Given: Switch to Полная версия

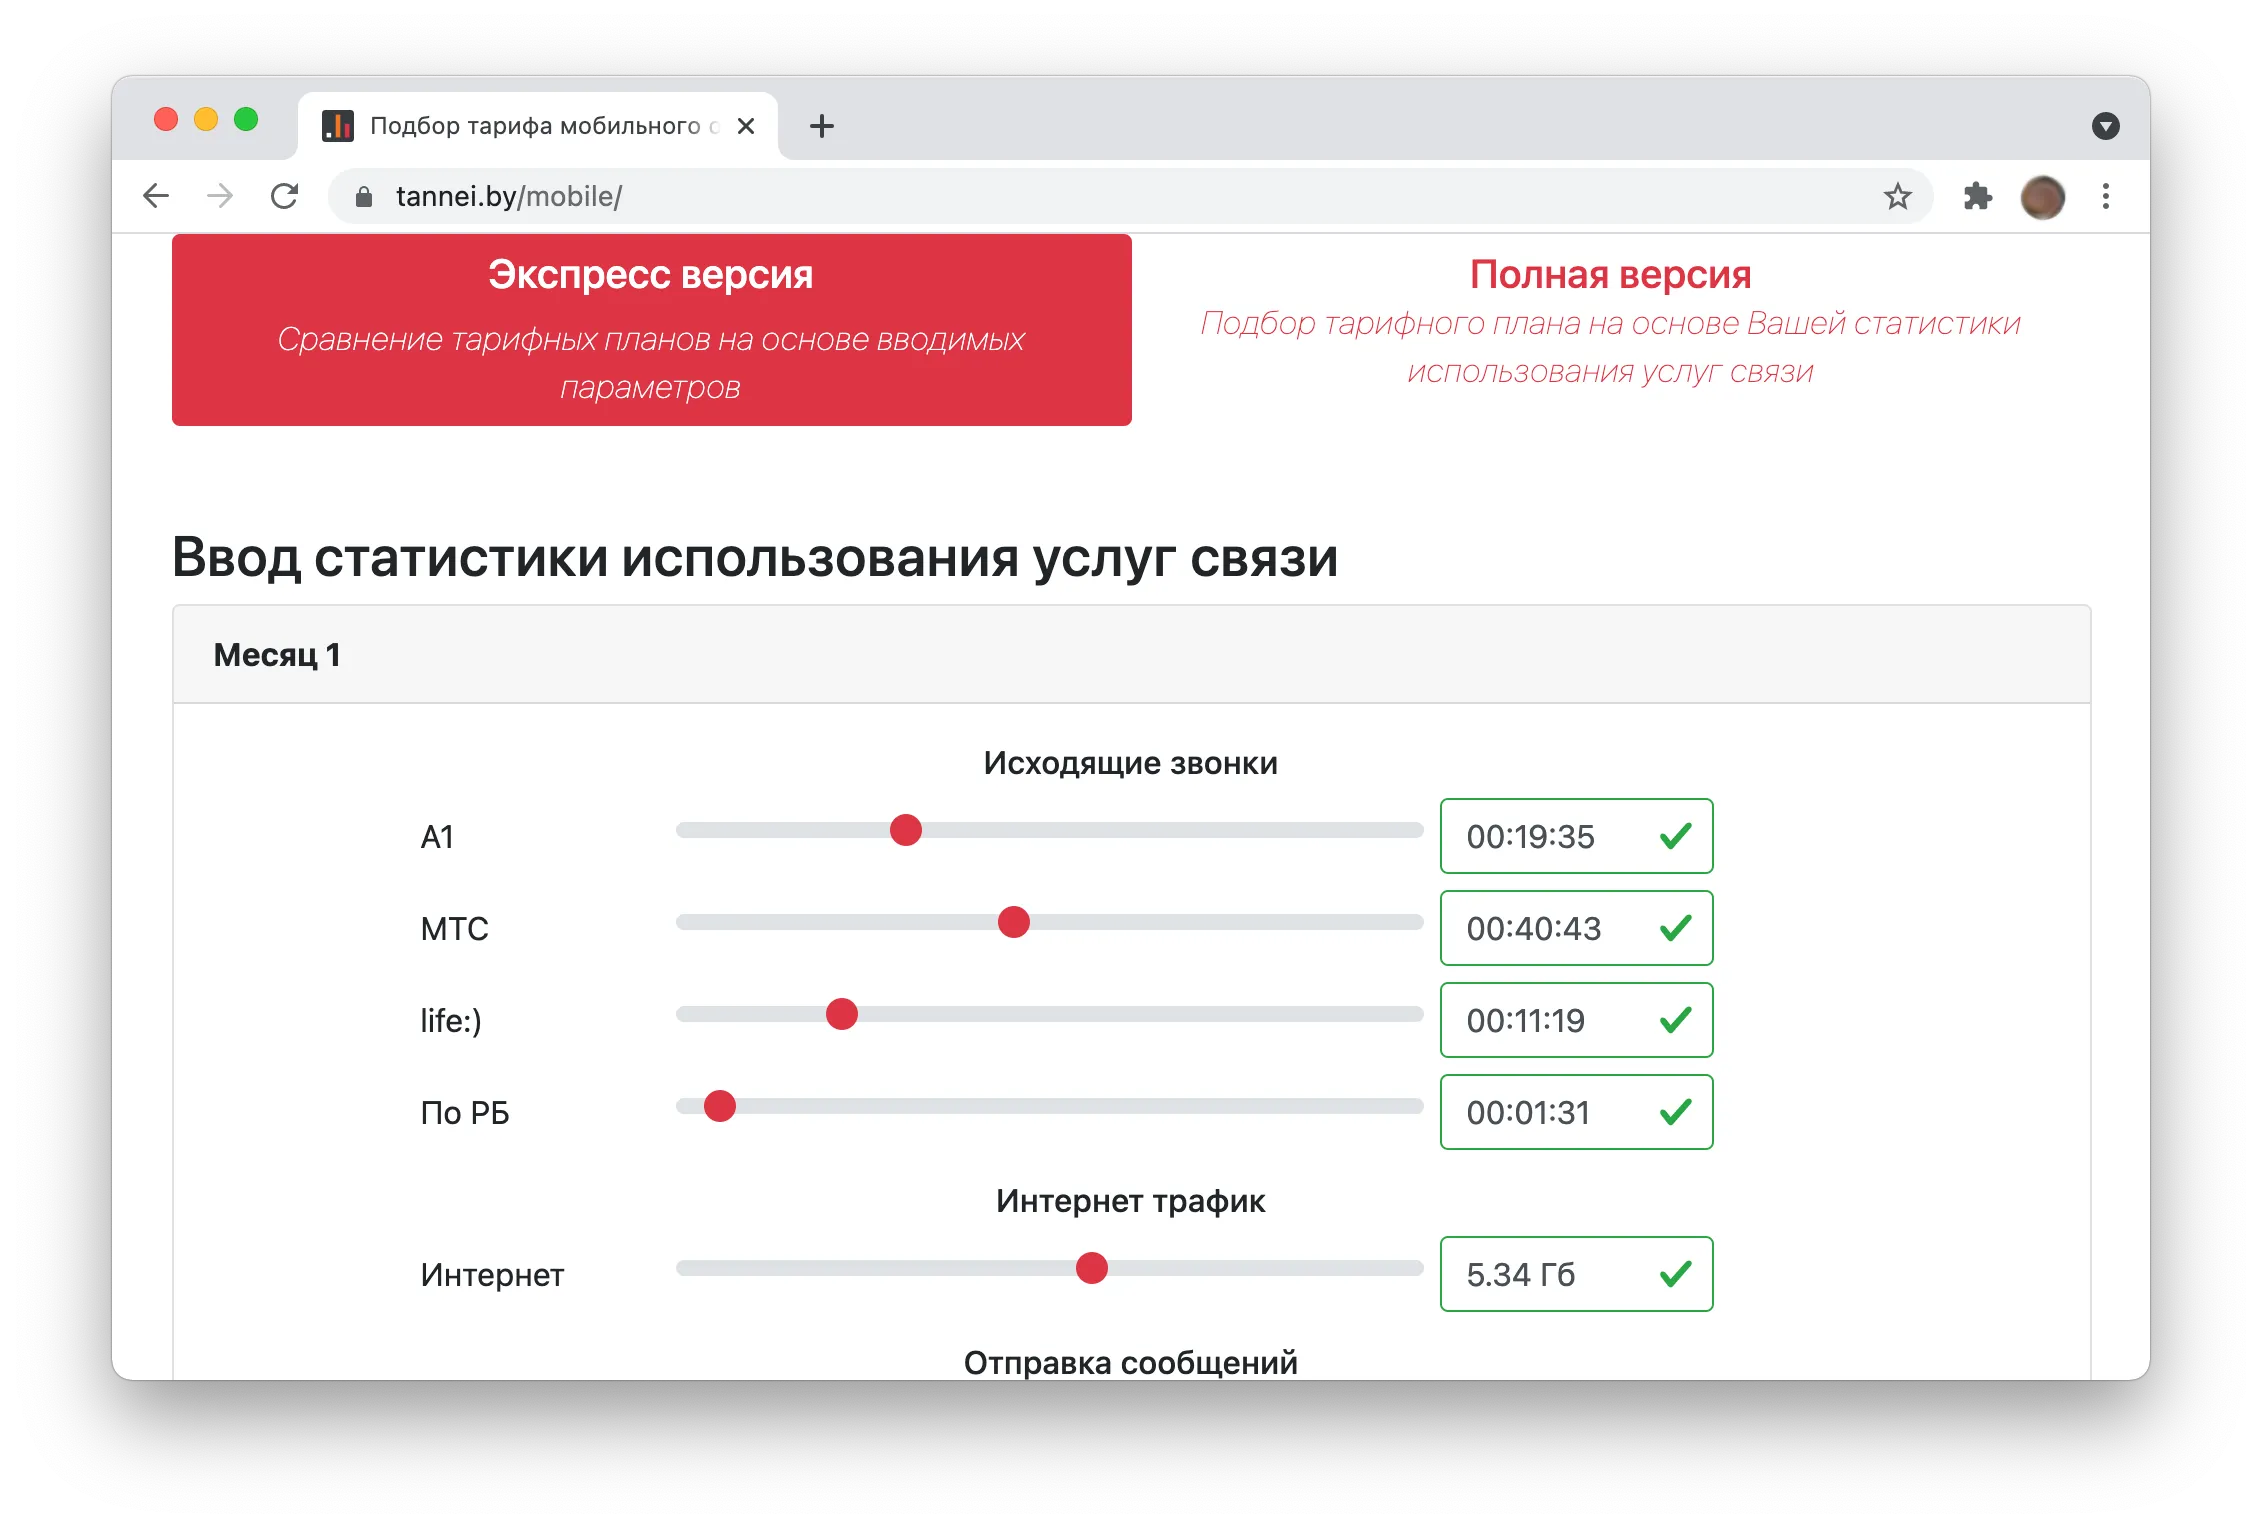Looking at the screenshot, I should [1610, 322].
